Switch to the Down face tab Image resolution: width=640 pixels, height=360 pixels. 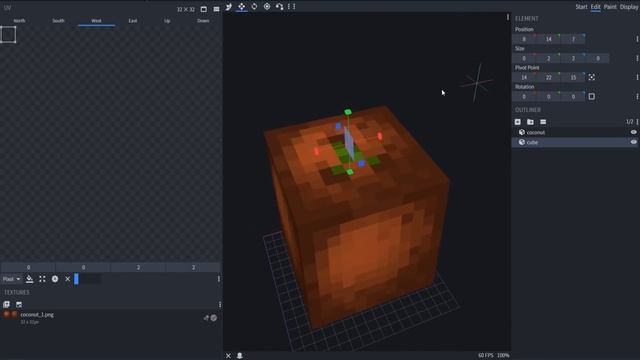pos(203,21)
